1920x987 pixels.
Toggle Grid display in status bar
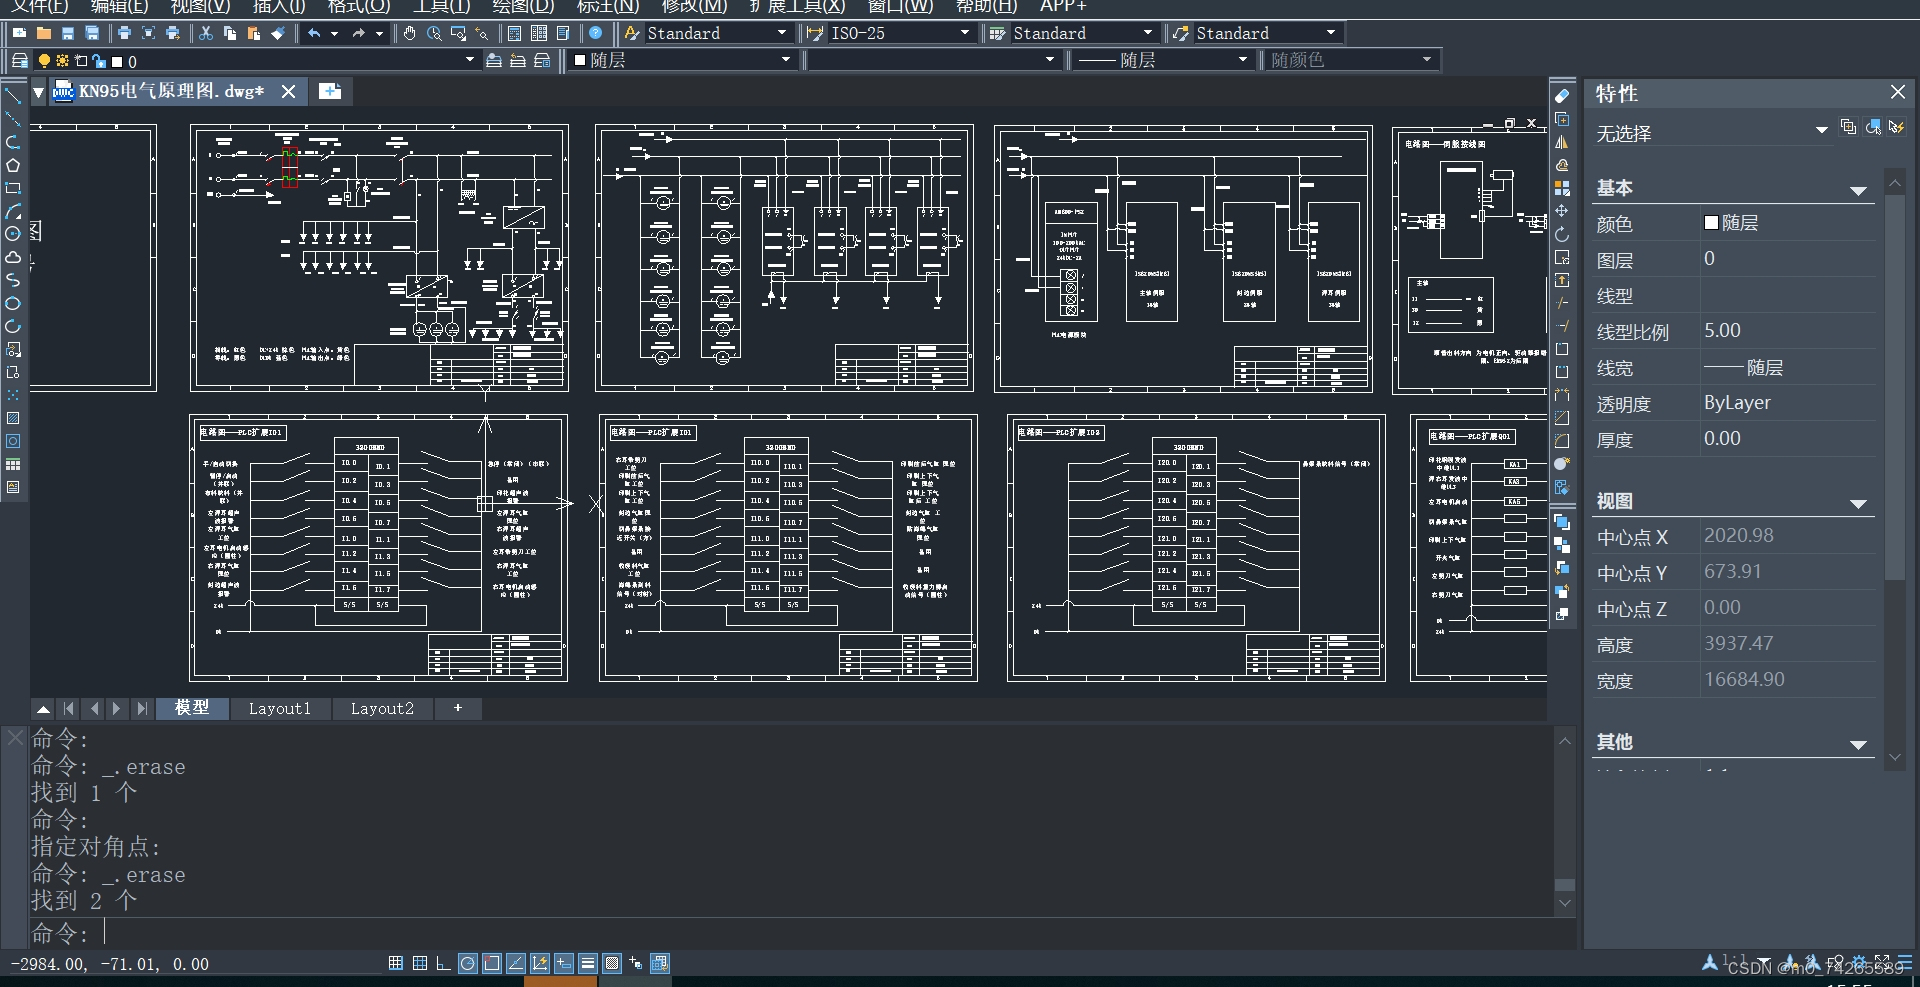tap(420, 963)
